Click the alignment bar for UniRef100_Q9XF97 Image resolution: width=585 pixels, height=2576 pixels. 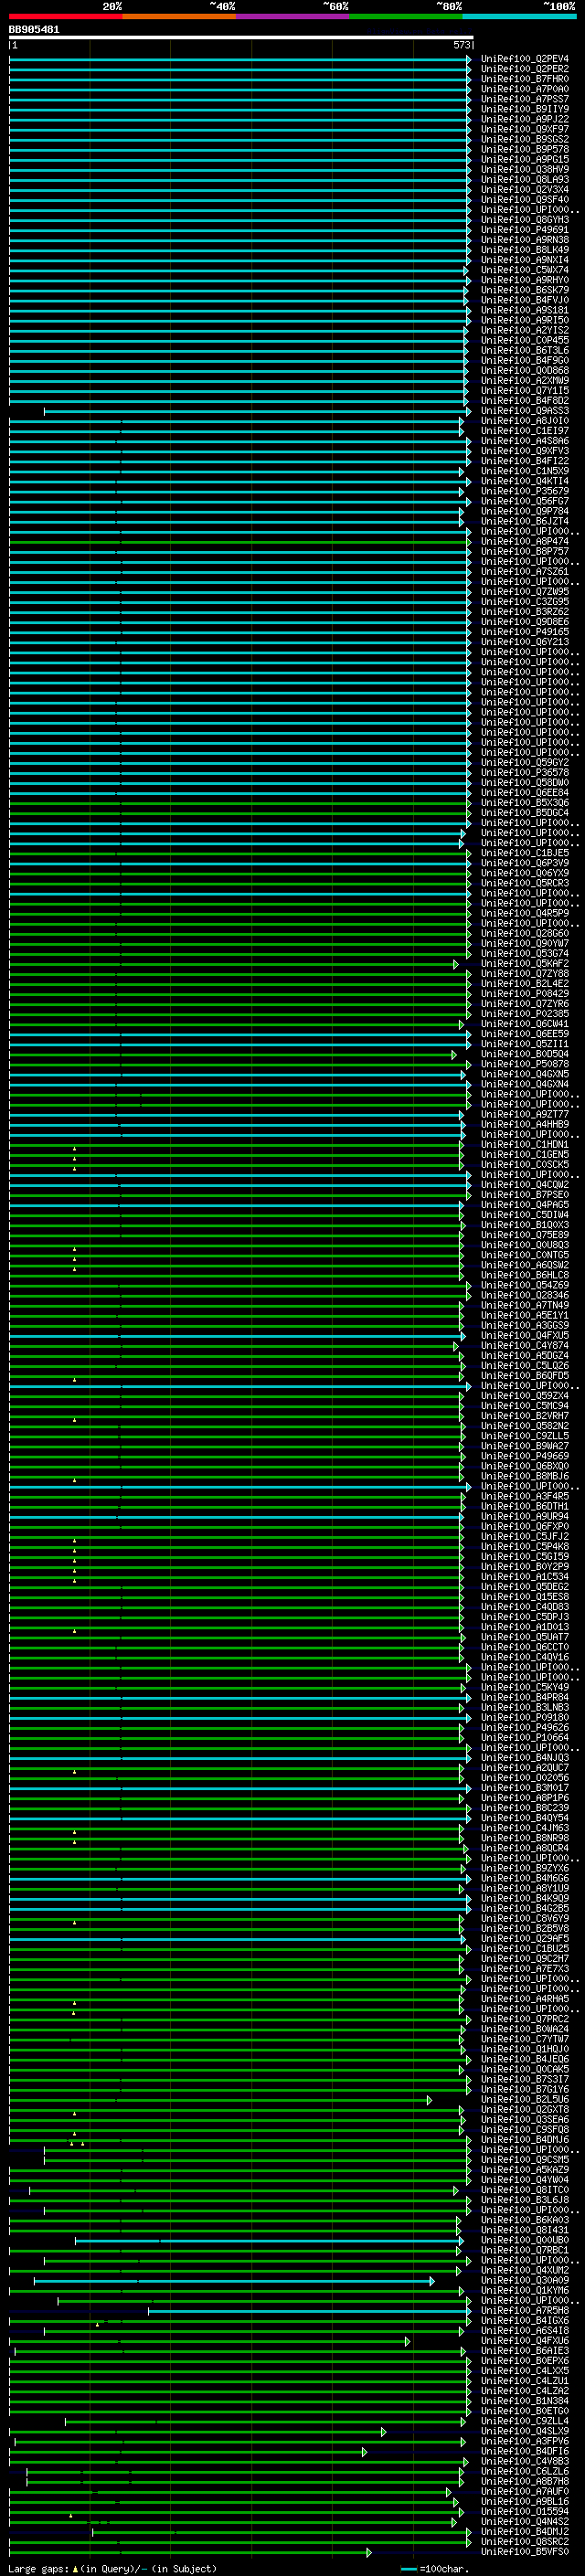point(240,130)
